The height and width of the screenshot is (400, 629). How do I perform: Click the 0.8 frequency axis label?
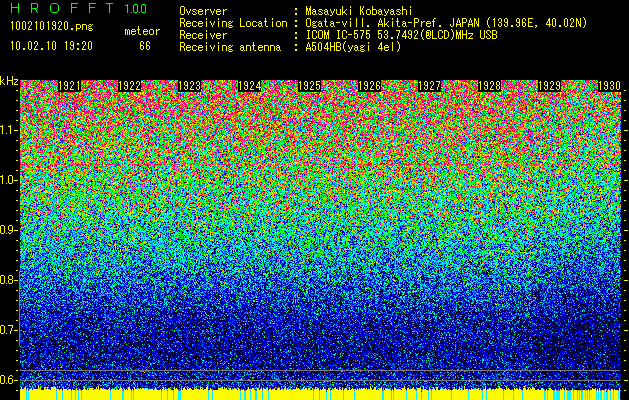tap(8, 280)
